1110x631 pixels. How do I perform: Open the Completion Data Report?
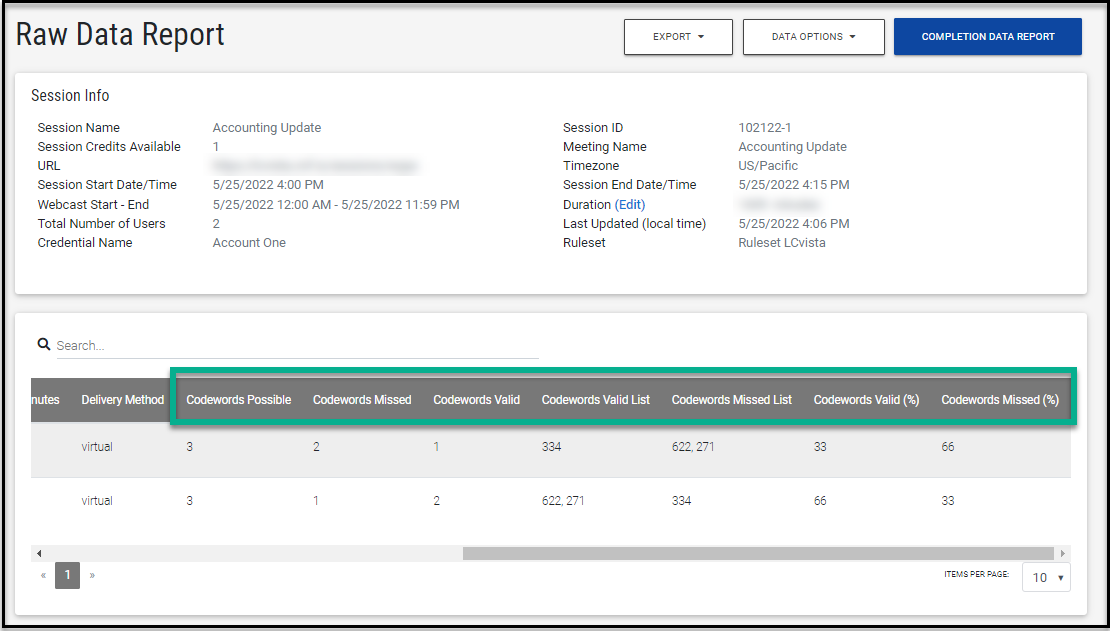987,37
